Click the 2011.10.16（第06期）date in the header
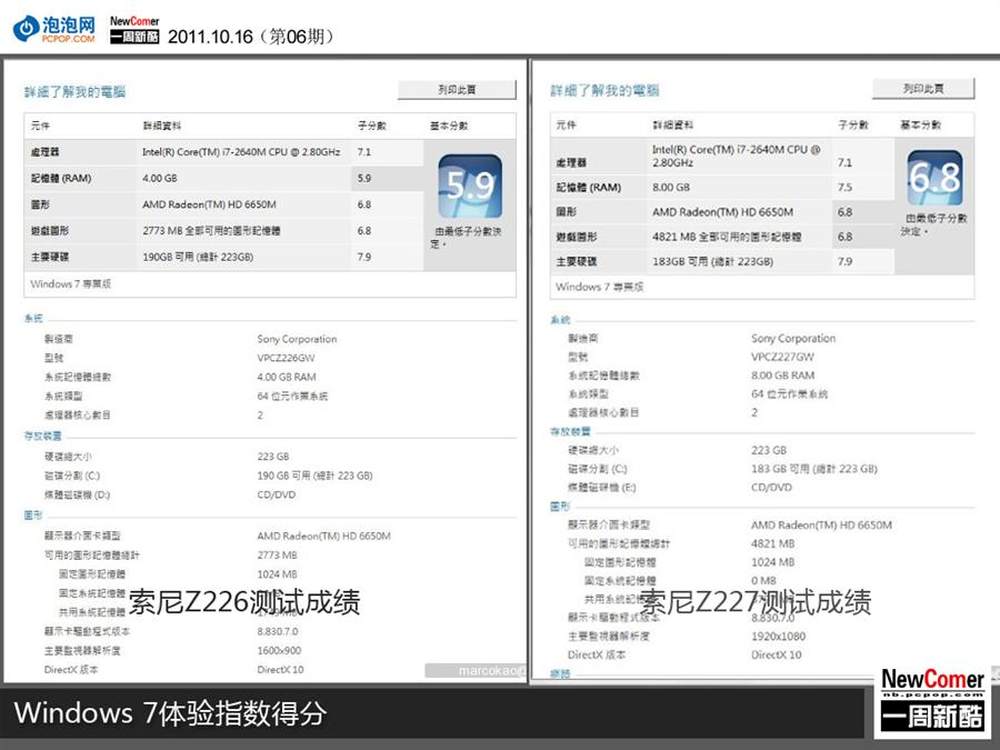Image resolution: width=1000 pixels, height=750 pixels. [x=251, y=36]
